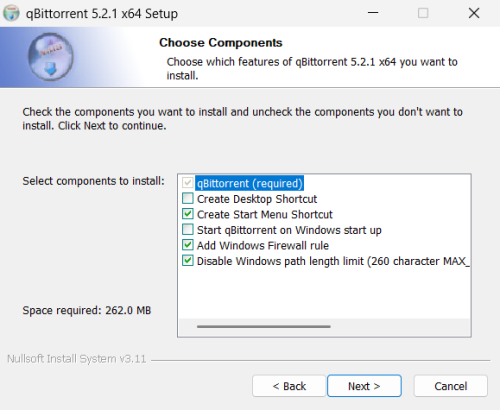Minimize the setup window

[373, 13]
